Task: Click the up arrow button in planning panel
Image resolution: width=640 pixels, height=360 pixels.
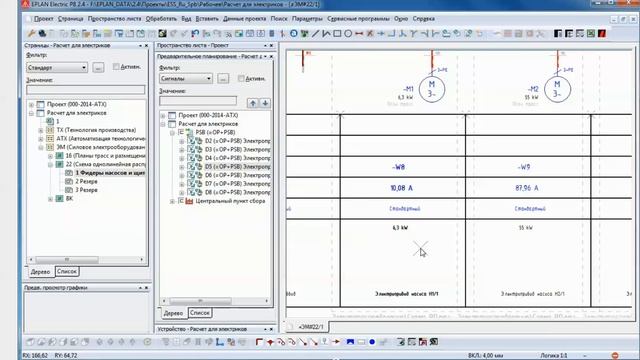Action: 253,103
